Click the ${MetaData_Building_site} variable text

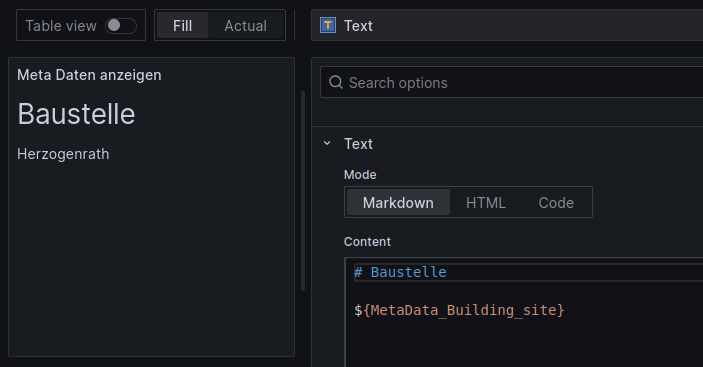[459, 310]
